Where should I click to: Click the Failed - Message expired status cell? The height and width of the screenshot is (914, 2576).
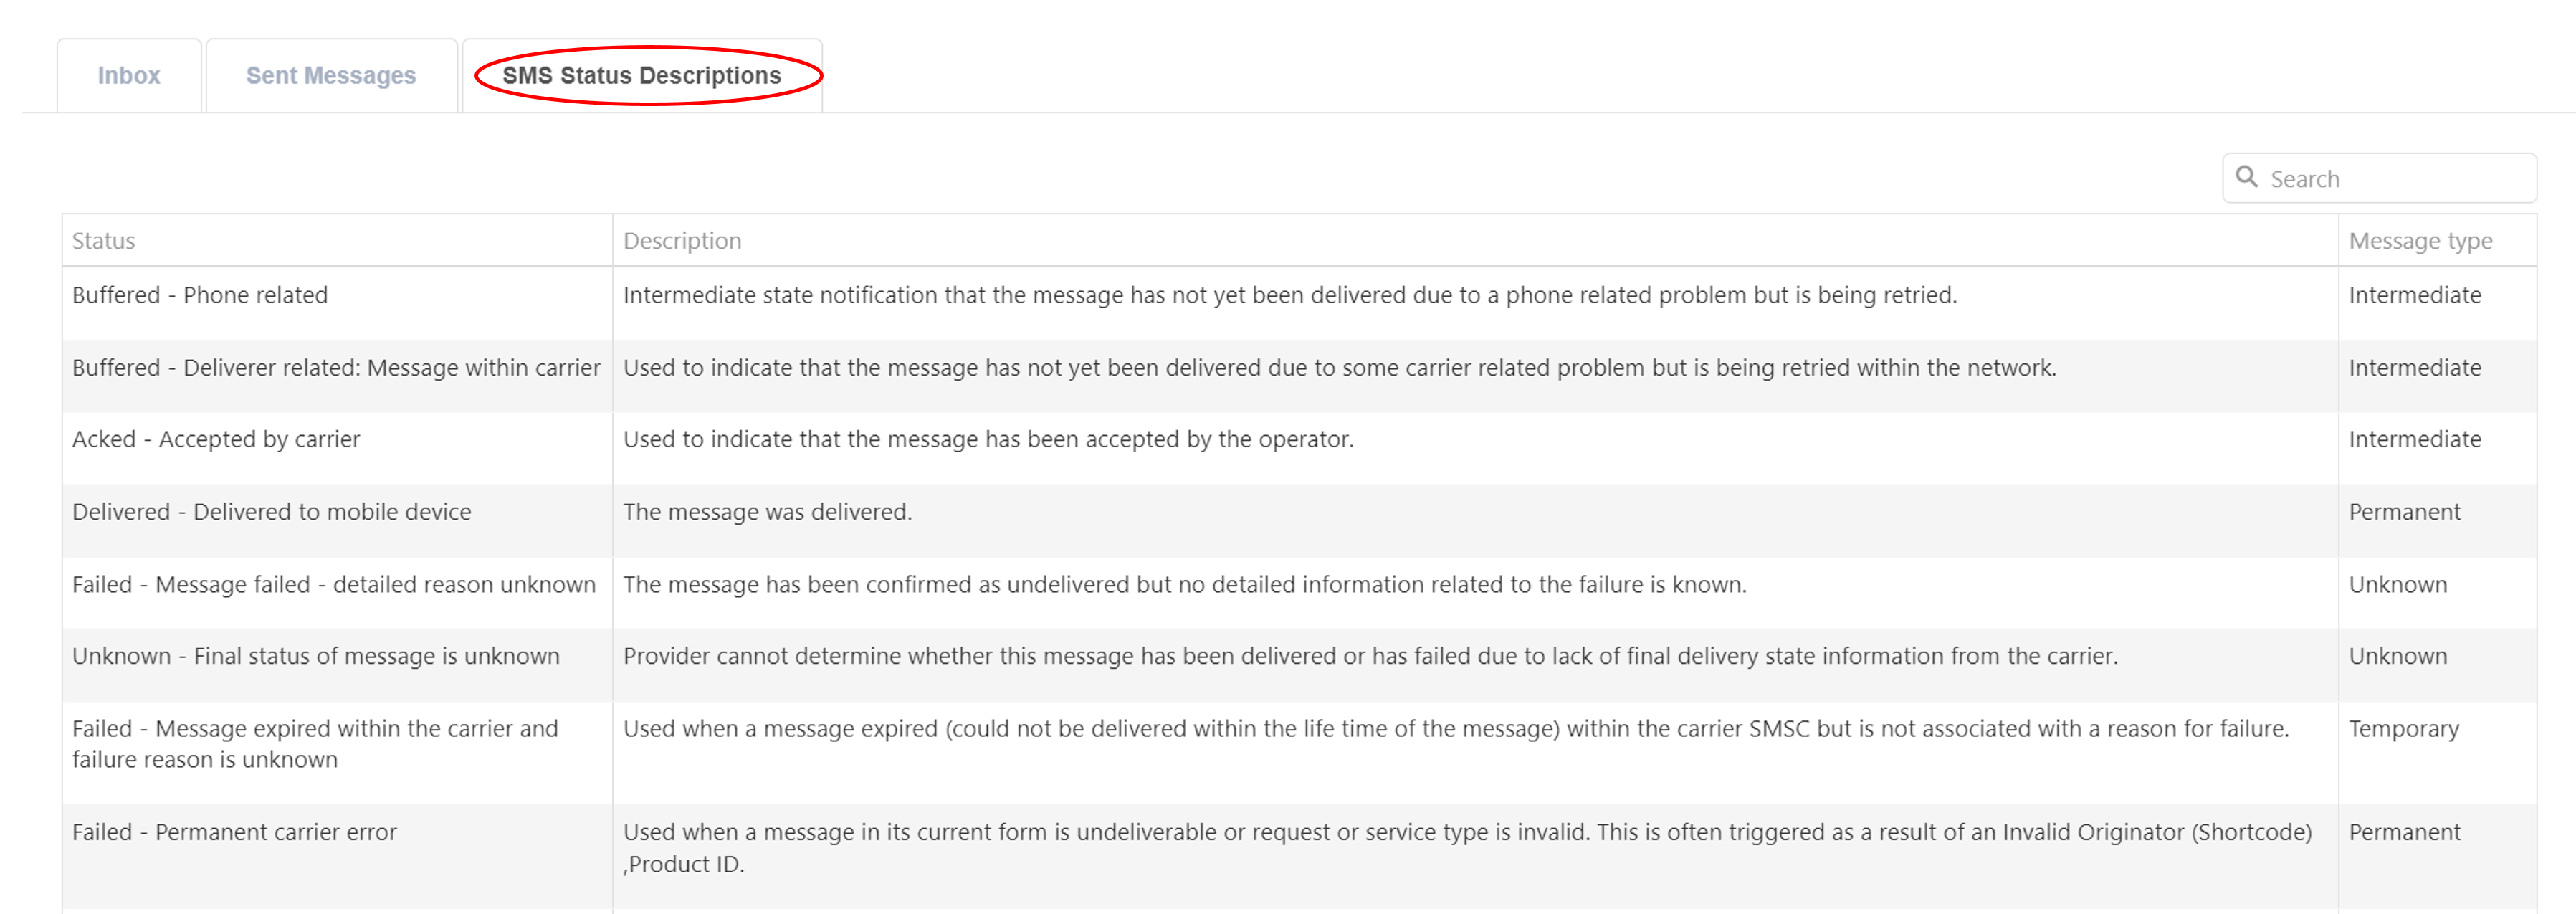coord(315,744)
